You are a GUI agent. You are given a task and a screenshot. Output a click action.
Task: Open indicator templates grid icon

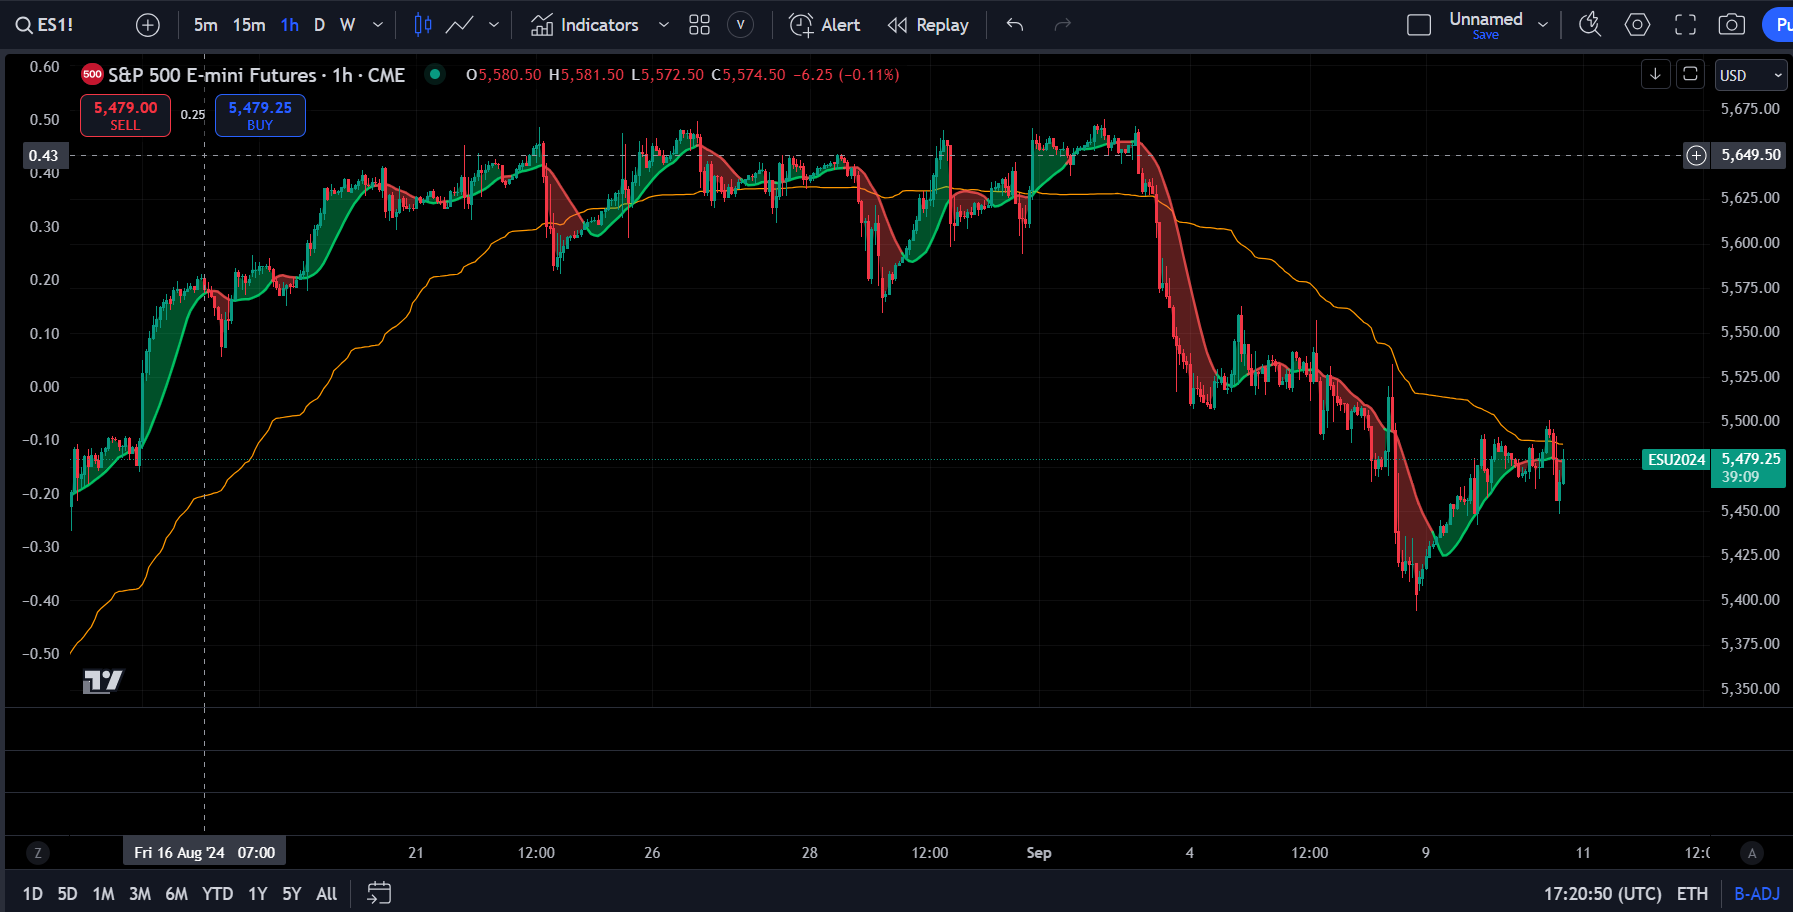(699, 25)
